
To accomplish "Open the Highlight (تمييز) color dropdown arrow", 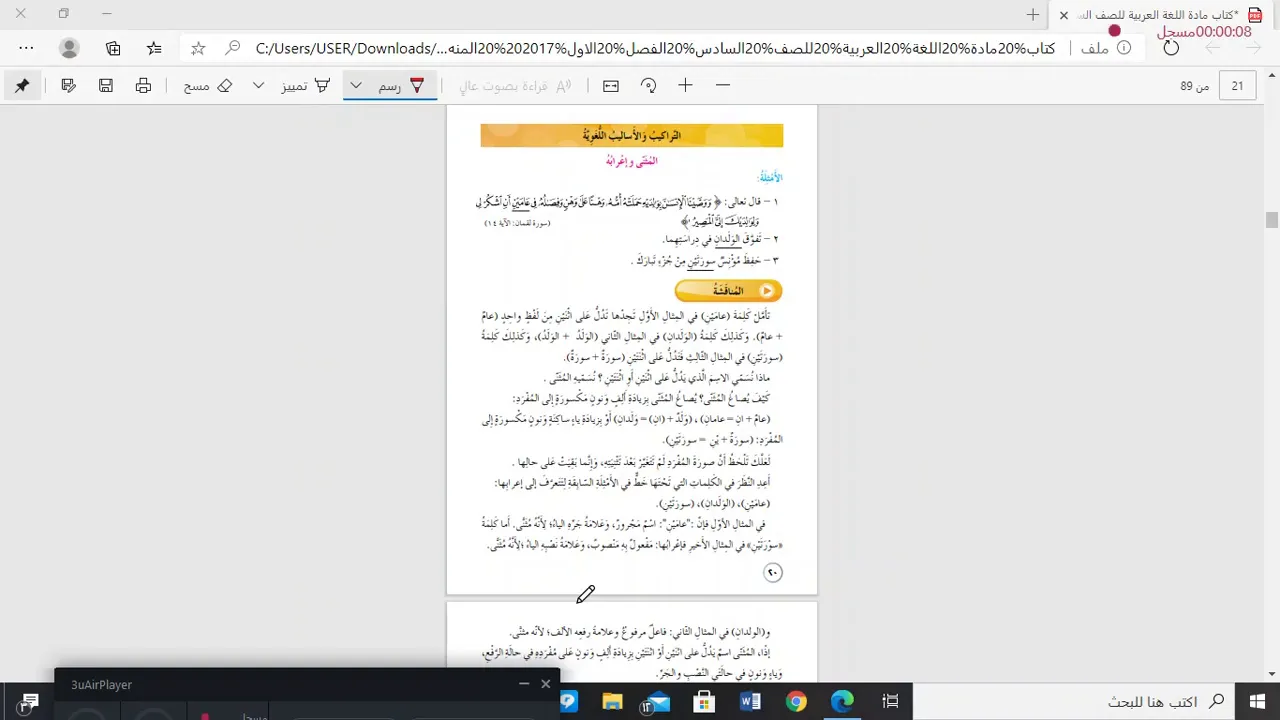I will (x=258, y=86).
